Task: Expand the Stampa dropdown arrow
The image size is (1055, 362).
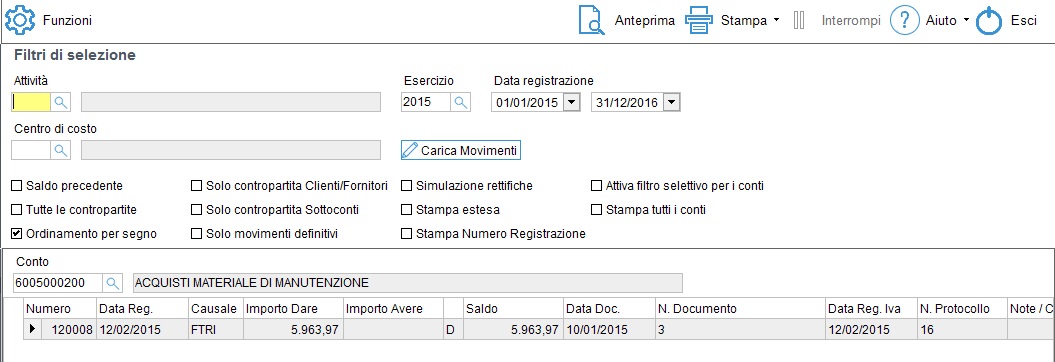Action: click(776, 20)
